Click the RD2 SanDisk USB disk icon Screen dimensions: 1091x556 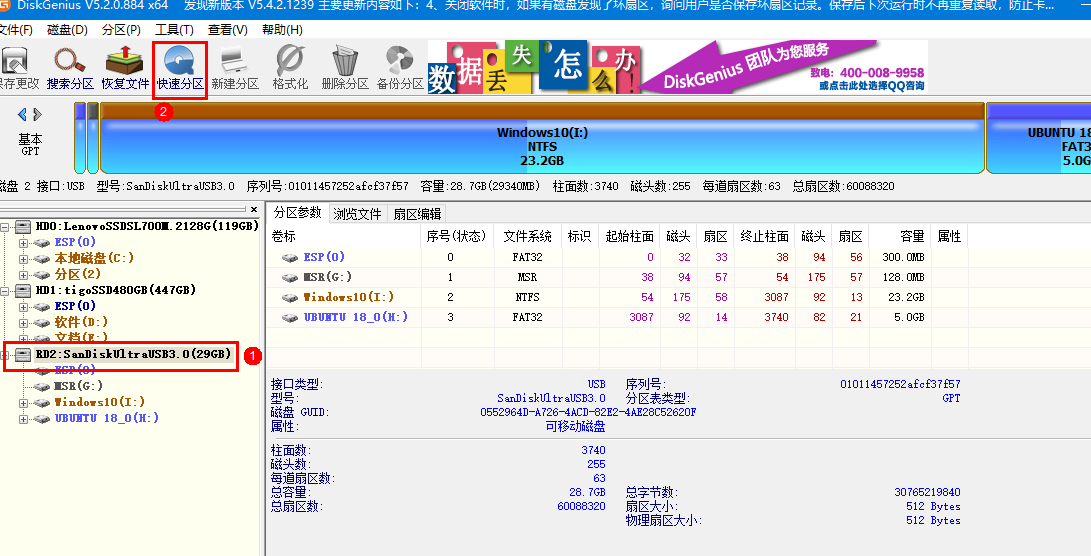[x=24, y=354]
